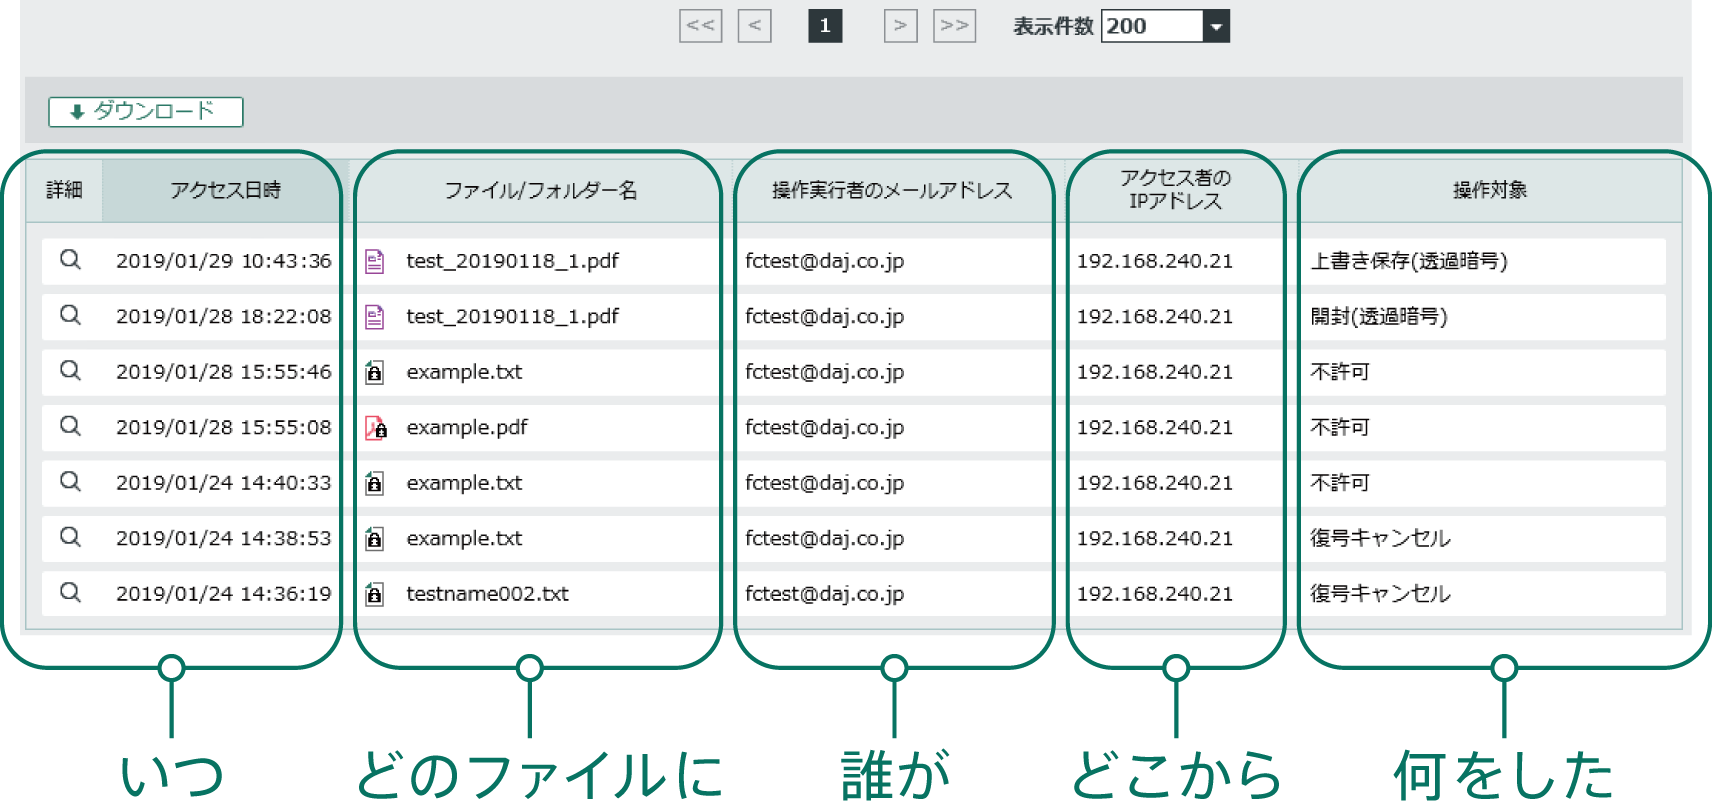Open details for the 2019/01/29 10:43:36 entry
Viewport: 1712px width, 801px height.
coord(70,260)
